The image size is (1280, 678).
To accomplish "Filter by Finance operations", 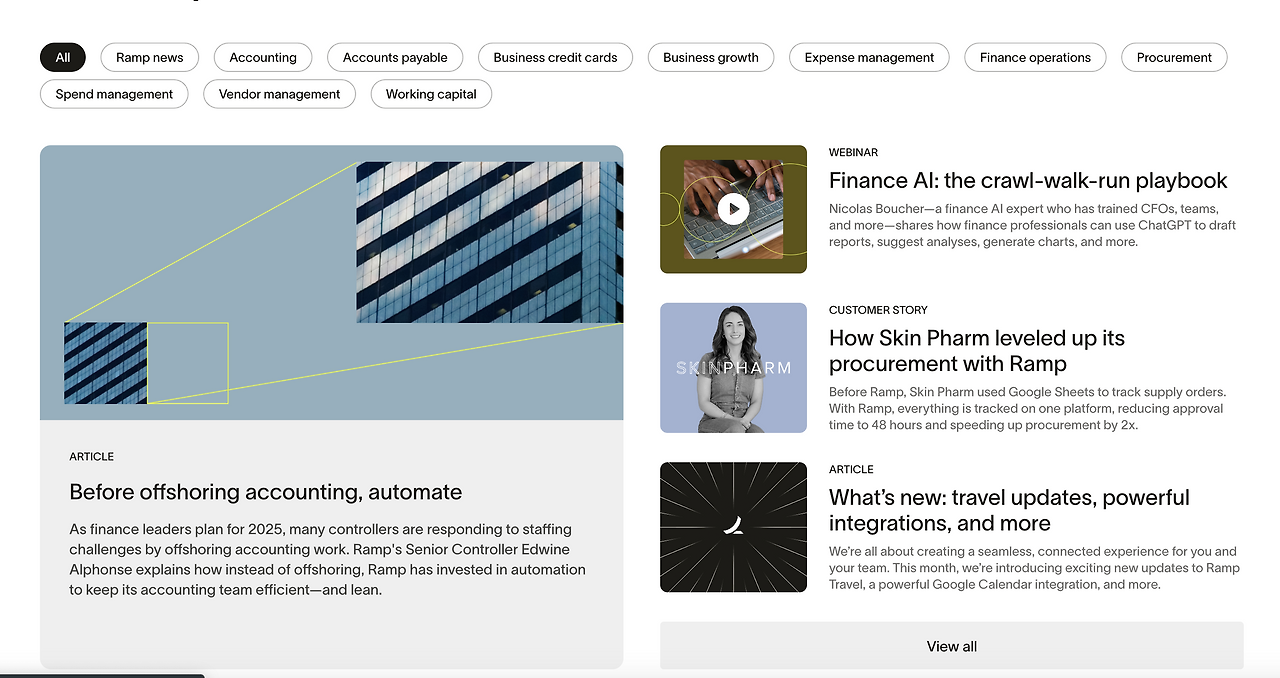I will click(x=1035, y=57).
